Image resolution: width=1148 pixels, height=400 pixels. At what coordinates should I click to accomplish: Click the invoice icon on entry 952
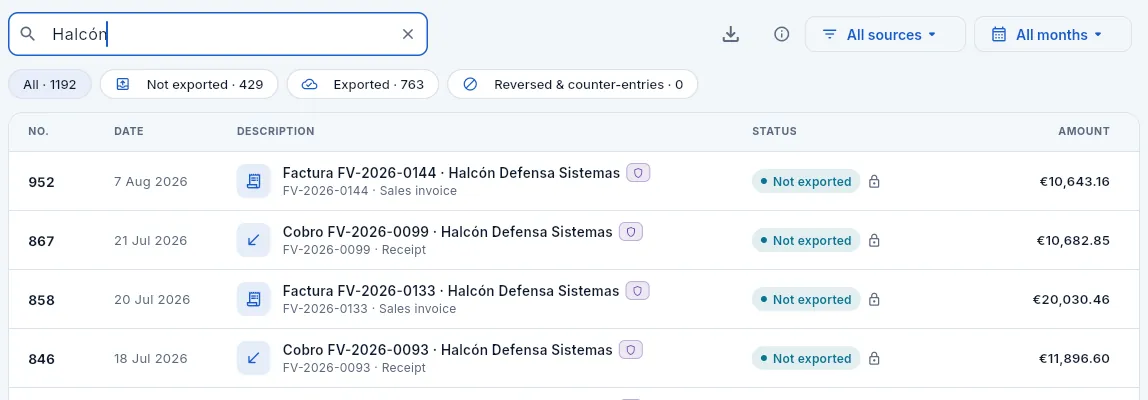(x=253, y=181)
